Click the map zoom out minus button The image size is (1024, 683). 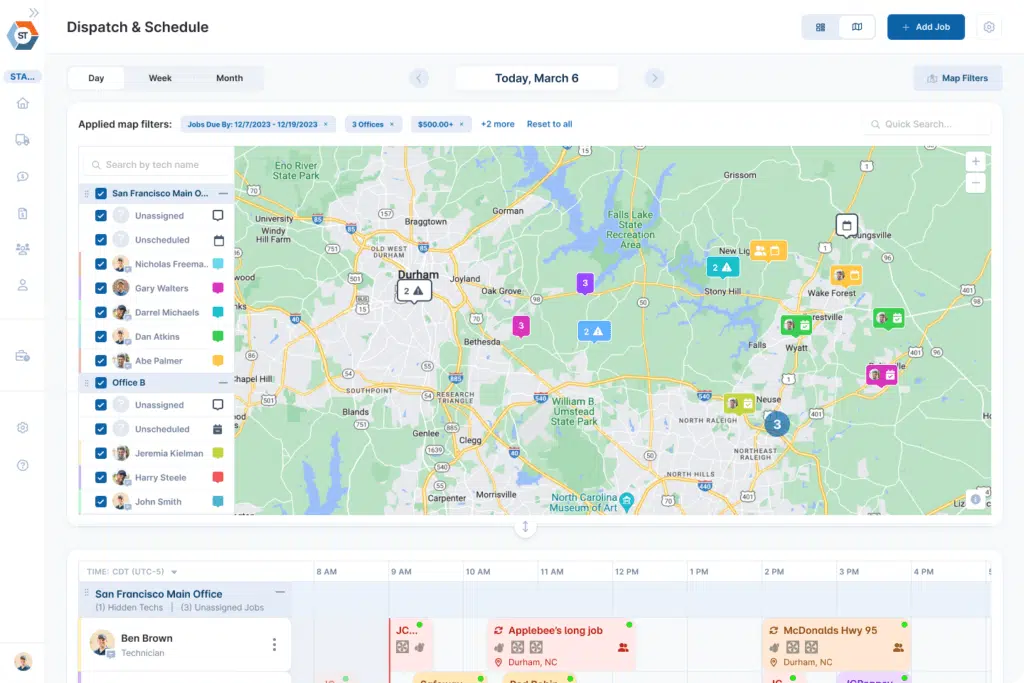976,183
